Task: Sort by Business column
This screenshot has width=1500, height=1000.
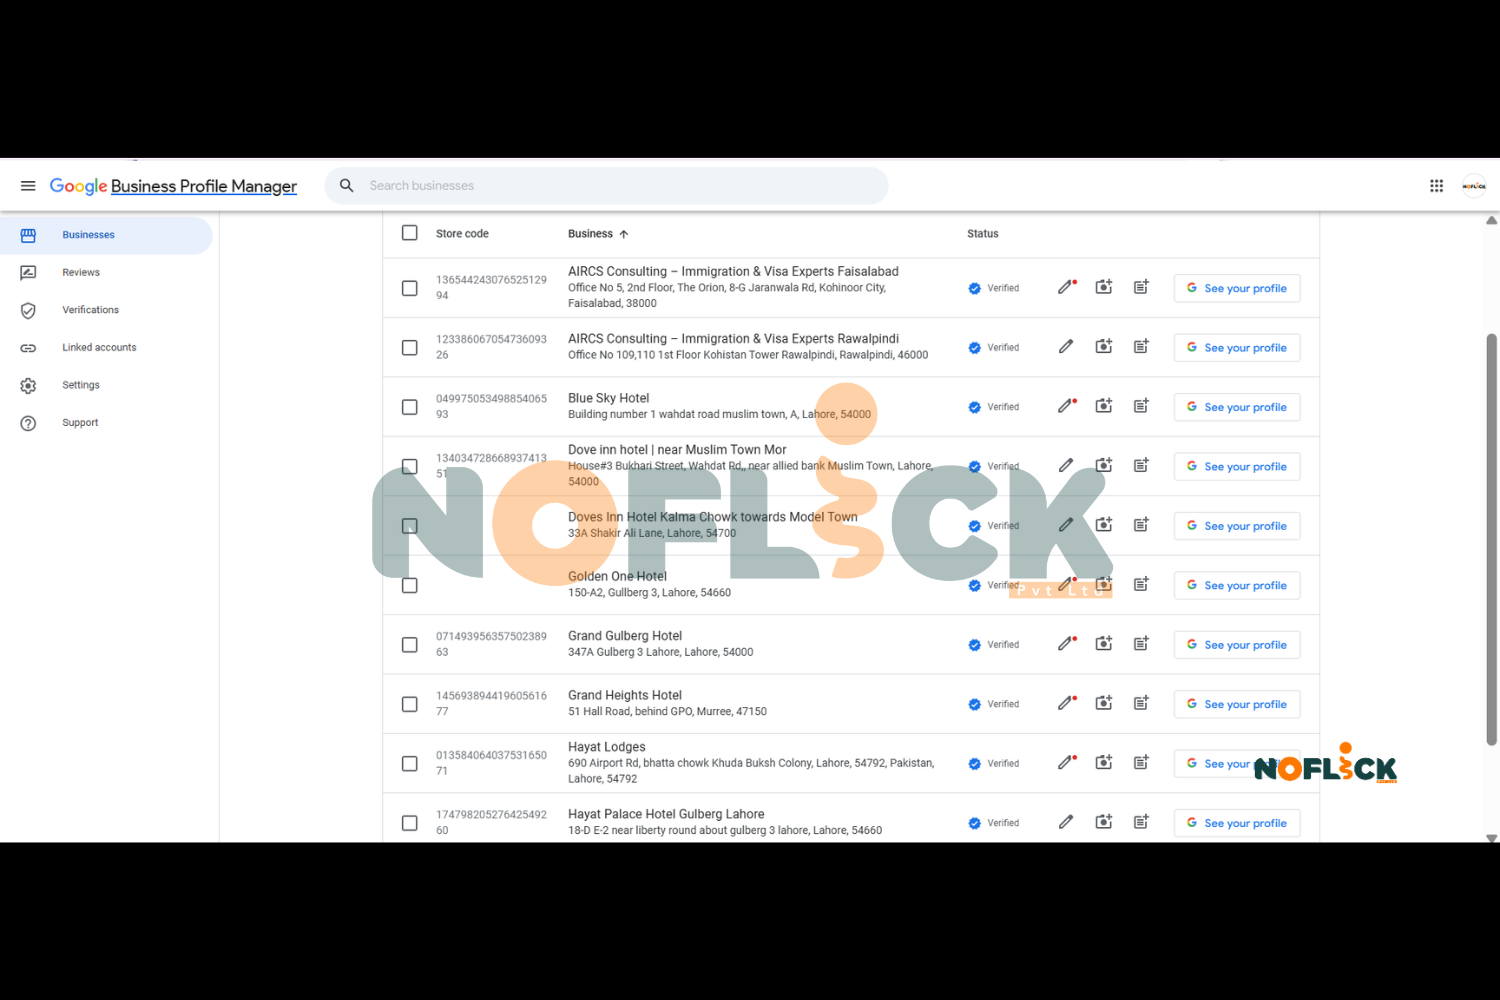Action: (598, 234)
